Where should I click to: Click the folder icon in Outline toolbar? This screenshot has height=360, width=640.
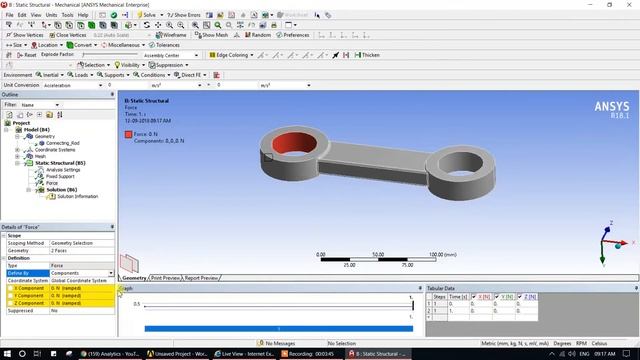tap(49, 115)
